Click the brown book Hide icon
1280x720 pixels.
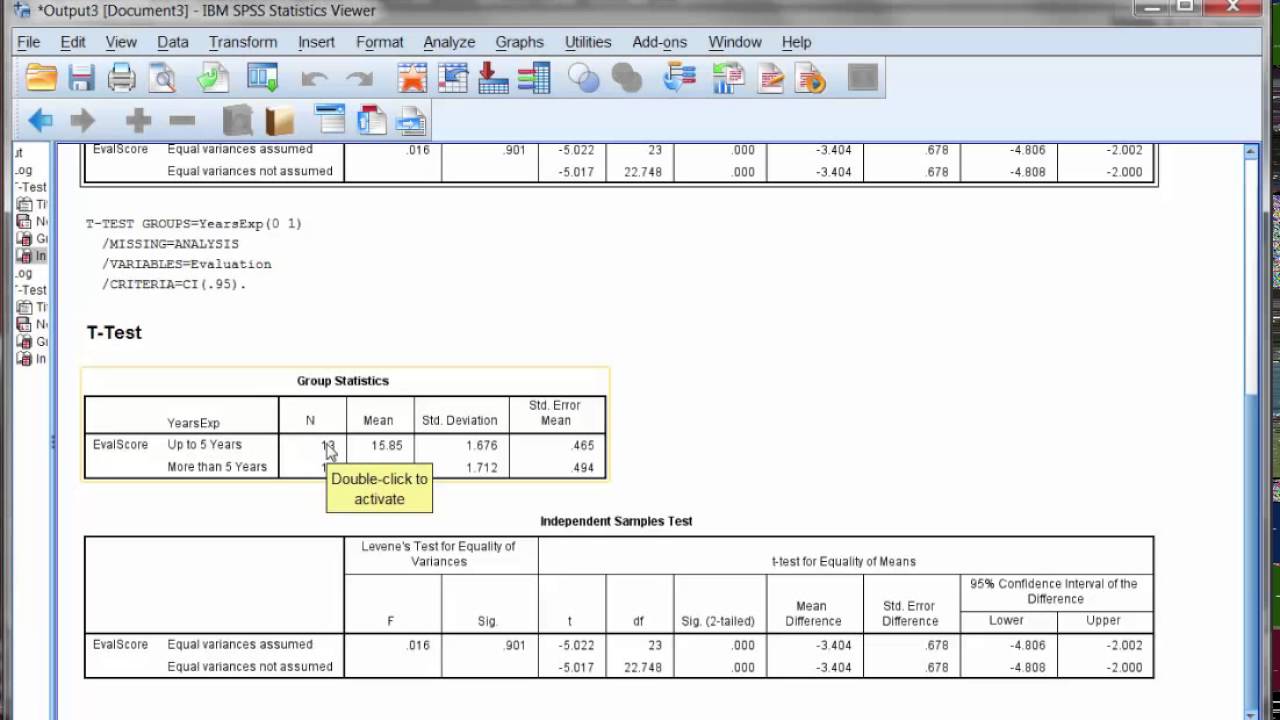coord(279,121)
